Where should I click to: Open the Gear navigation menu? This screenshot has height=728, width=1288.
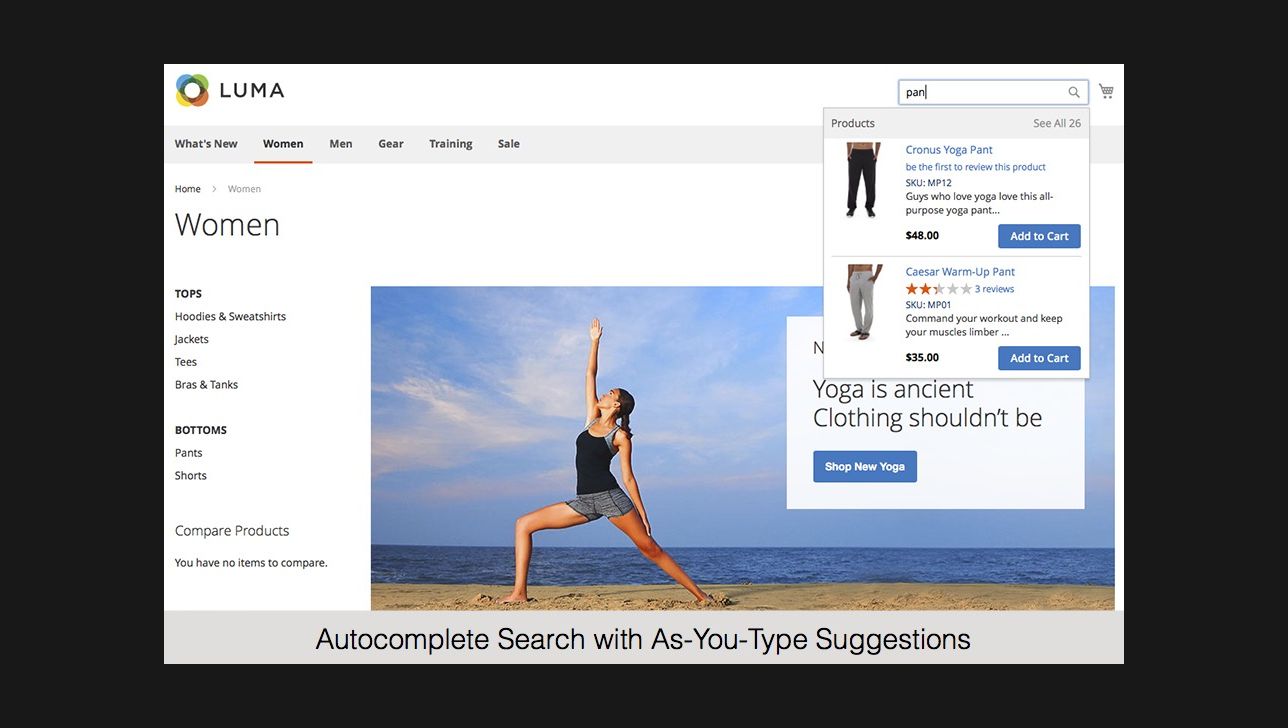pyautogui.click(x=391, y=143)
